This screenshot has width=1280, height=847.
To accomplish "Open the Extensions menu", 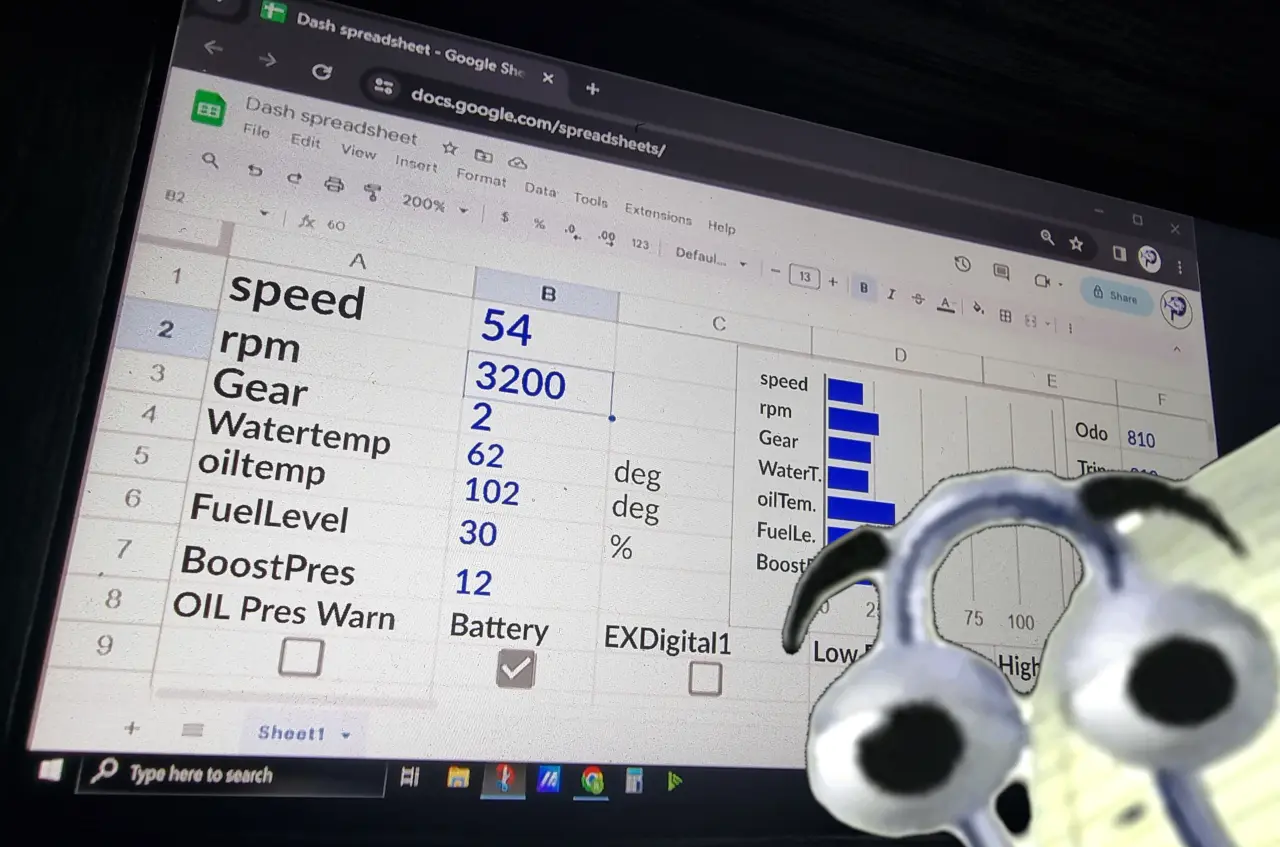I will [658, 215].
